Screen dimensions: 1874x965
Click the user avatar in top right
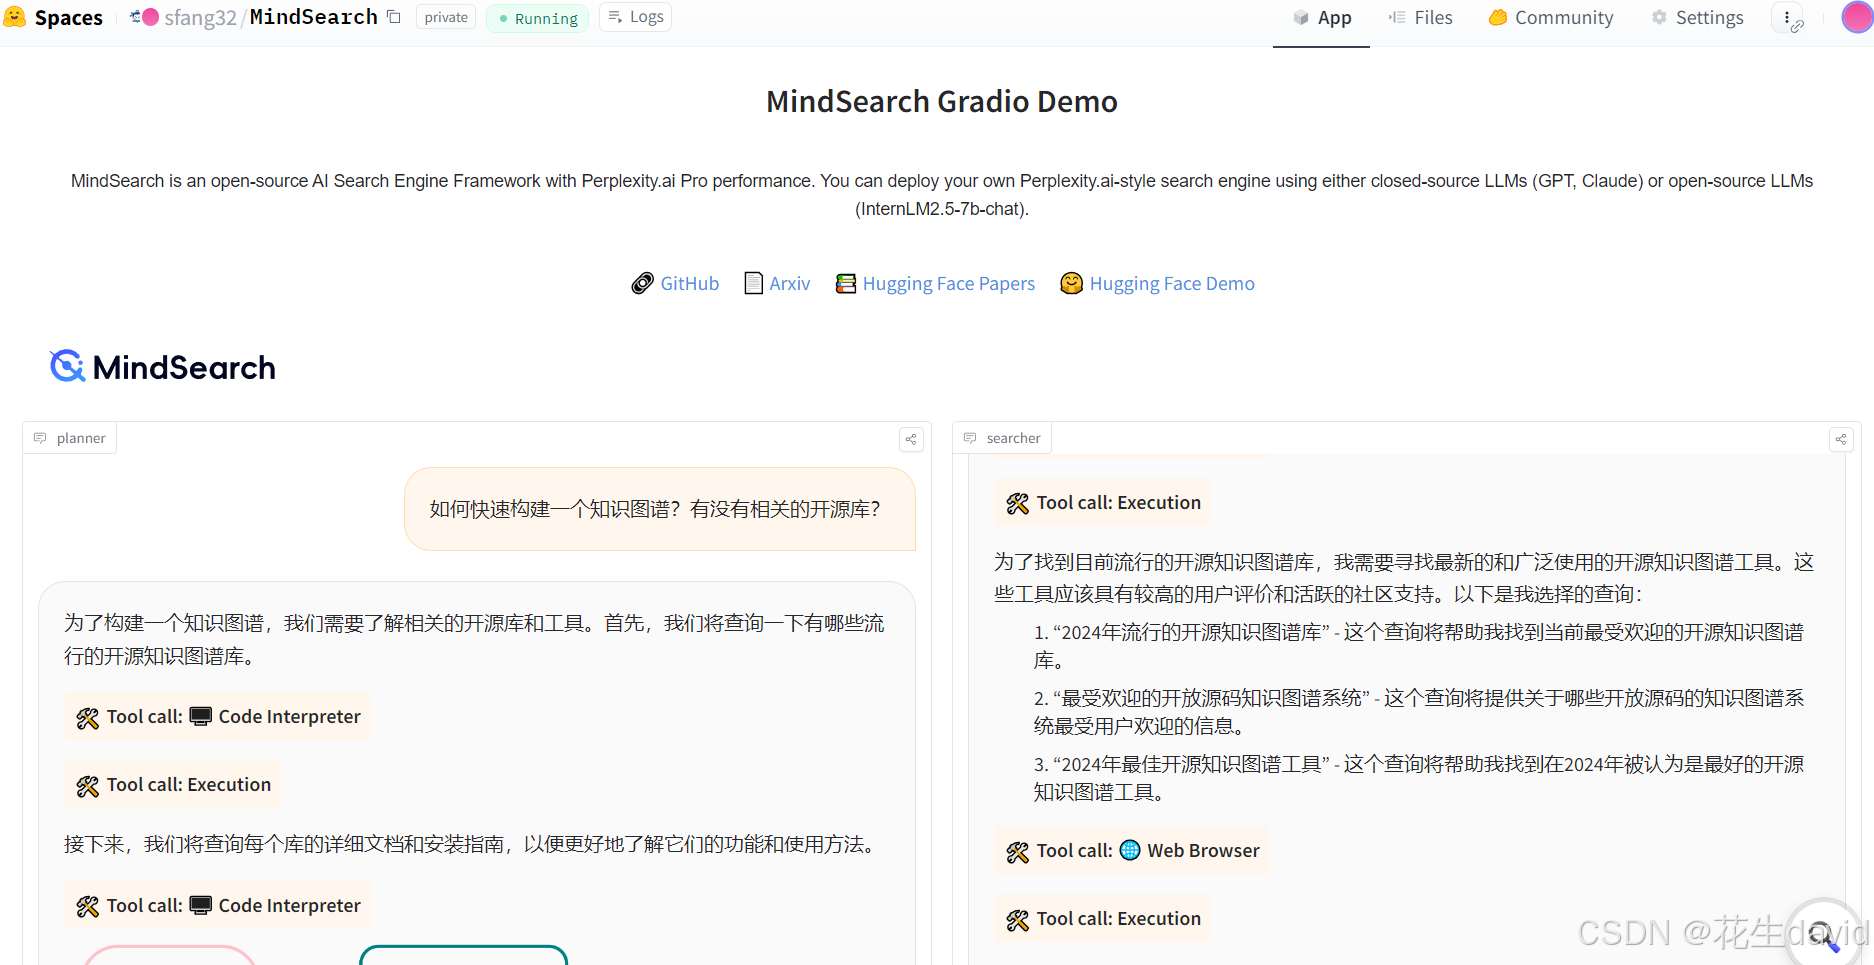click(x=1857, y=17)
